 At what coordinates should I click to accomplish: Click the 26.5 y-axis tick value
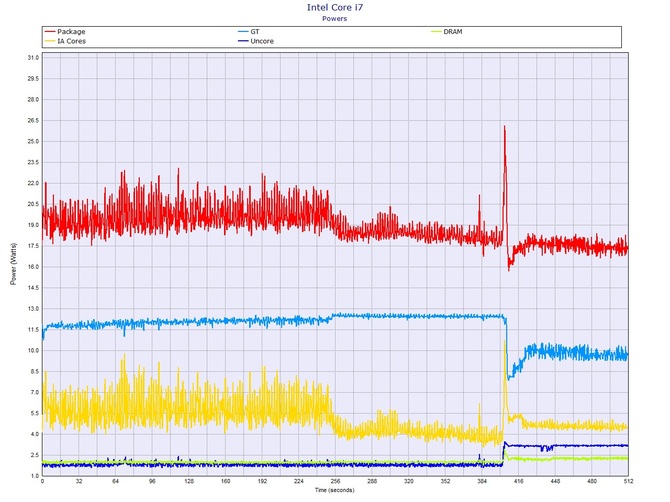click(x=33, y=120)
